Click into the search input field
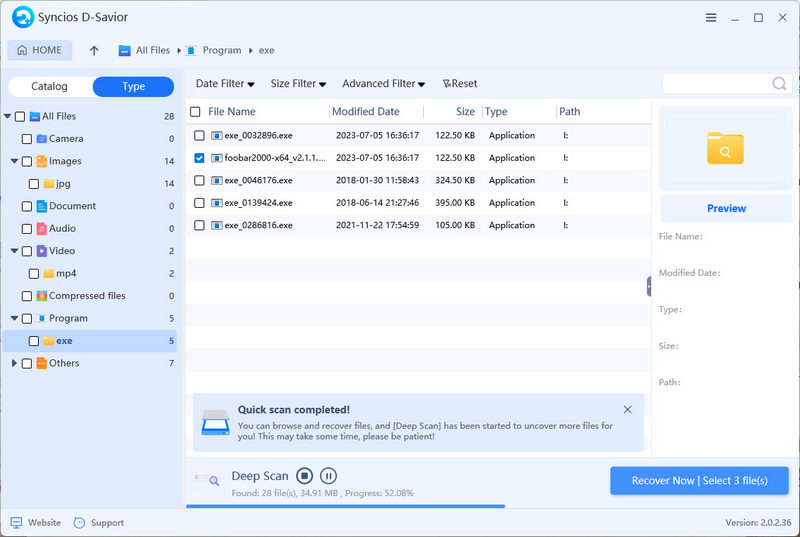This screenshot has height=537, width=800. pyautogui.click(x=717, y=84)
